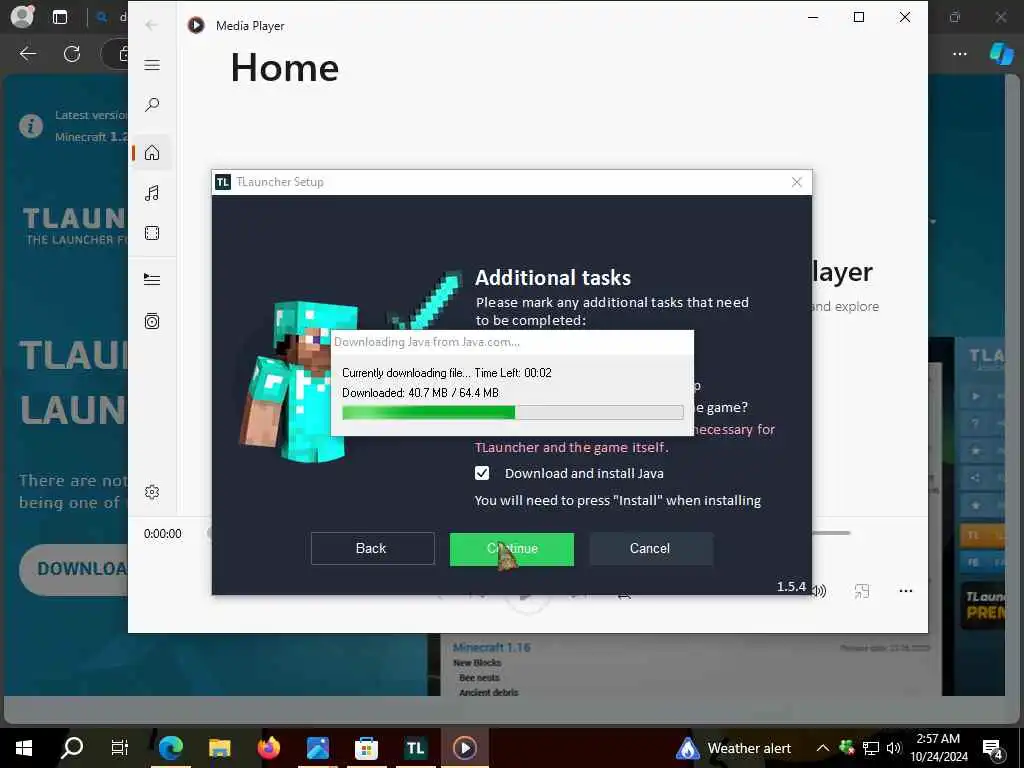The image size is (1024, 768).
Task: Open Media Player more options ellipsis
Action: pos(905,591)
